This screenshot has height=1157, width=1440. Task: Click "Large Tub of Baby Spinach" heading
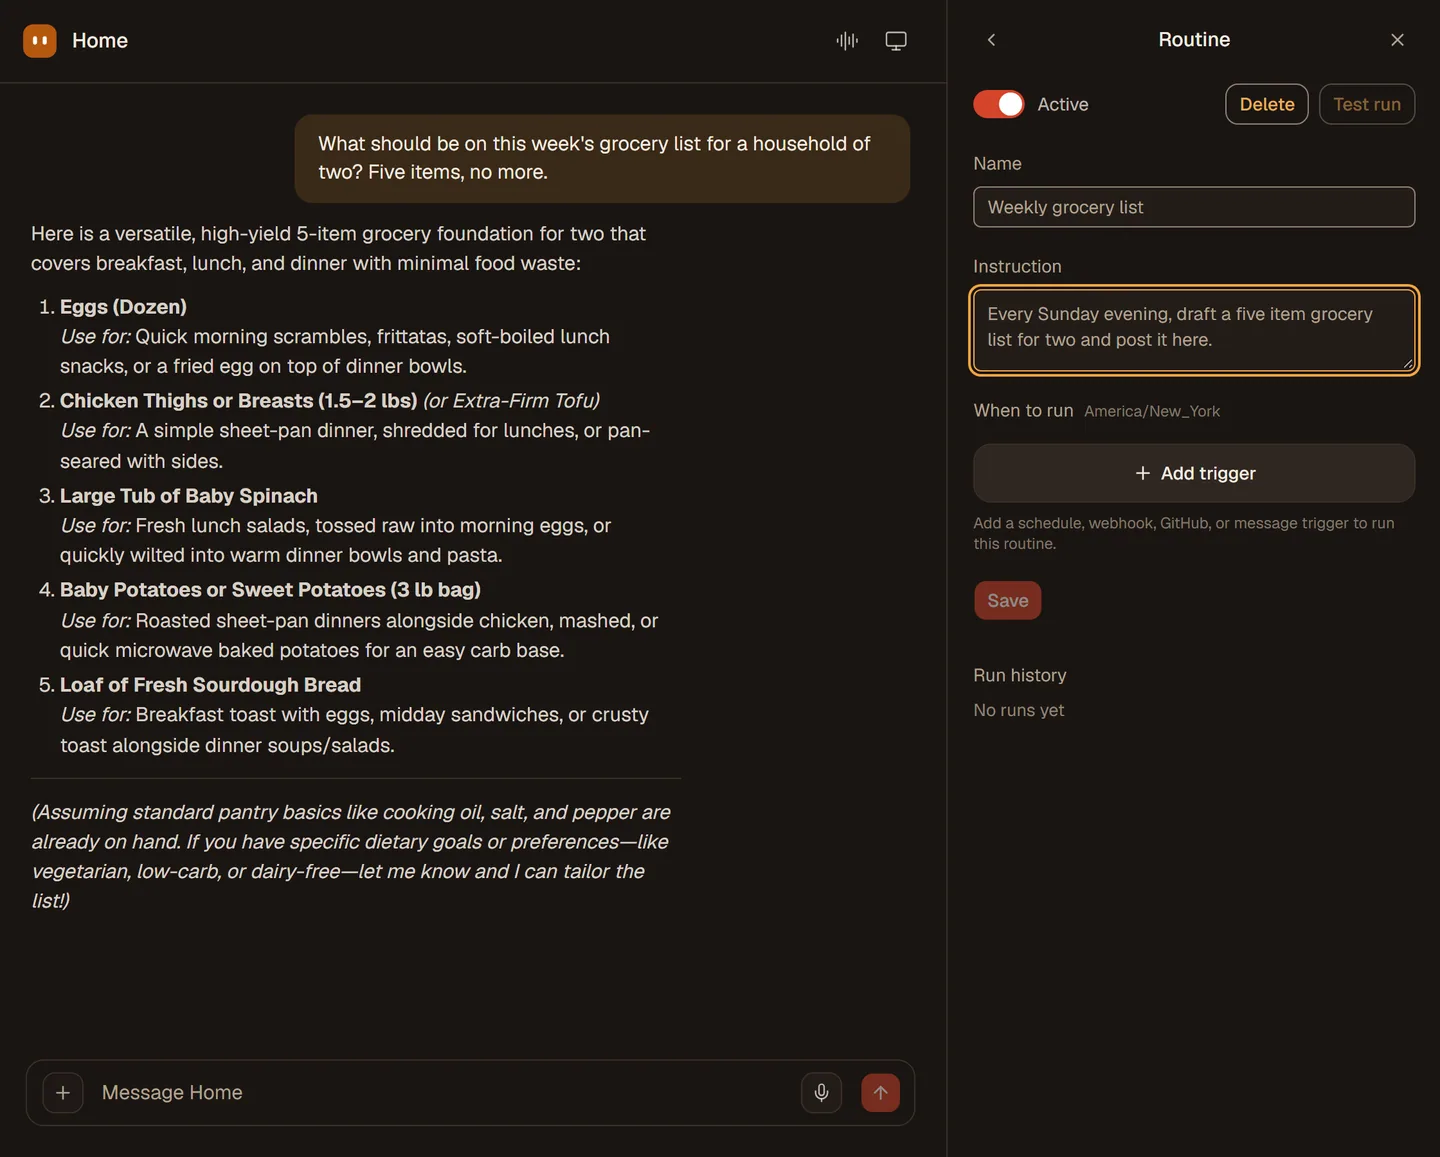click(x=189, y=496)
